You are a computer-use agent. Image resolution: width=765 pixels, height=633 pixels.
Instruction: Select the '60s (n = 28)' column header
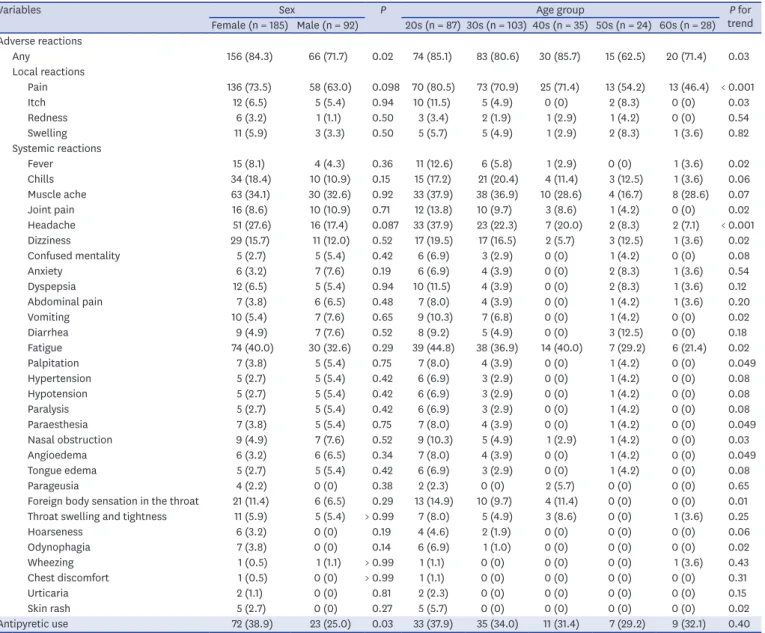tap(687, 25)
